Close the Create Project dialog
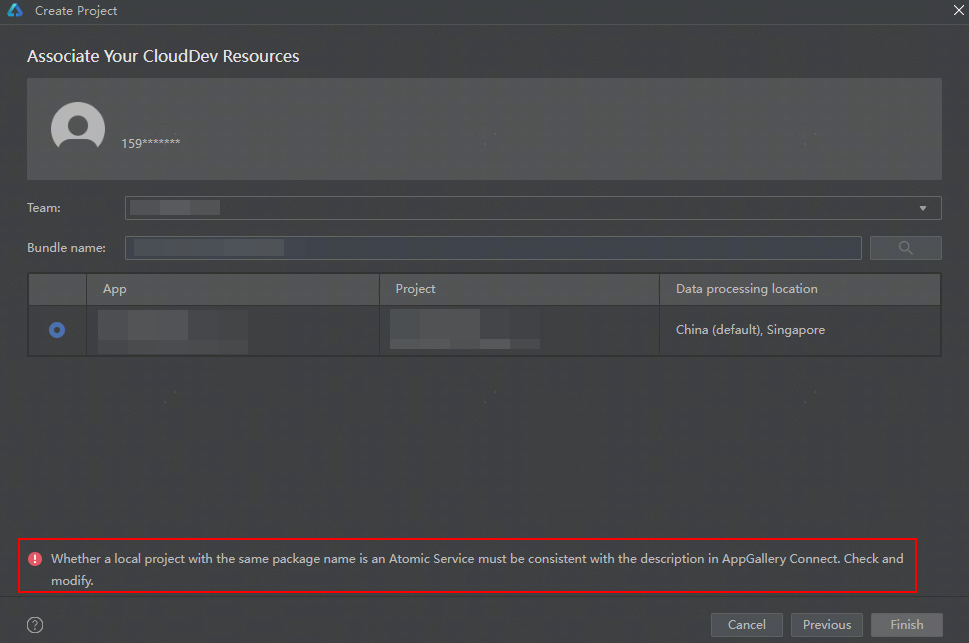 (x=958, y=9)
